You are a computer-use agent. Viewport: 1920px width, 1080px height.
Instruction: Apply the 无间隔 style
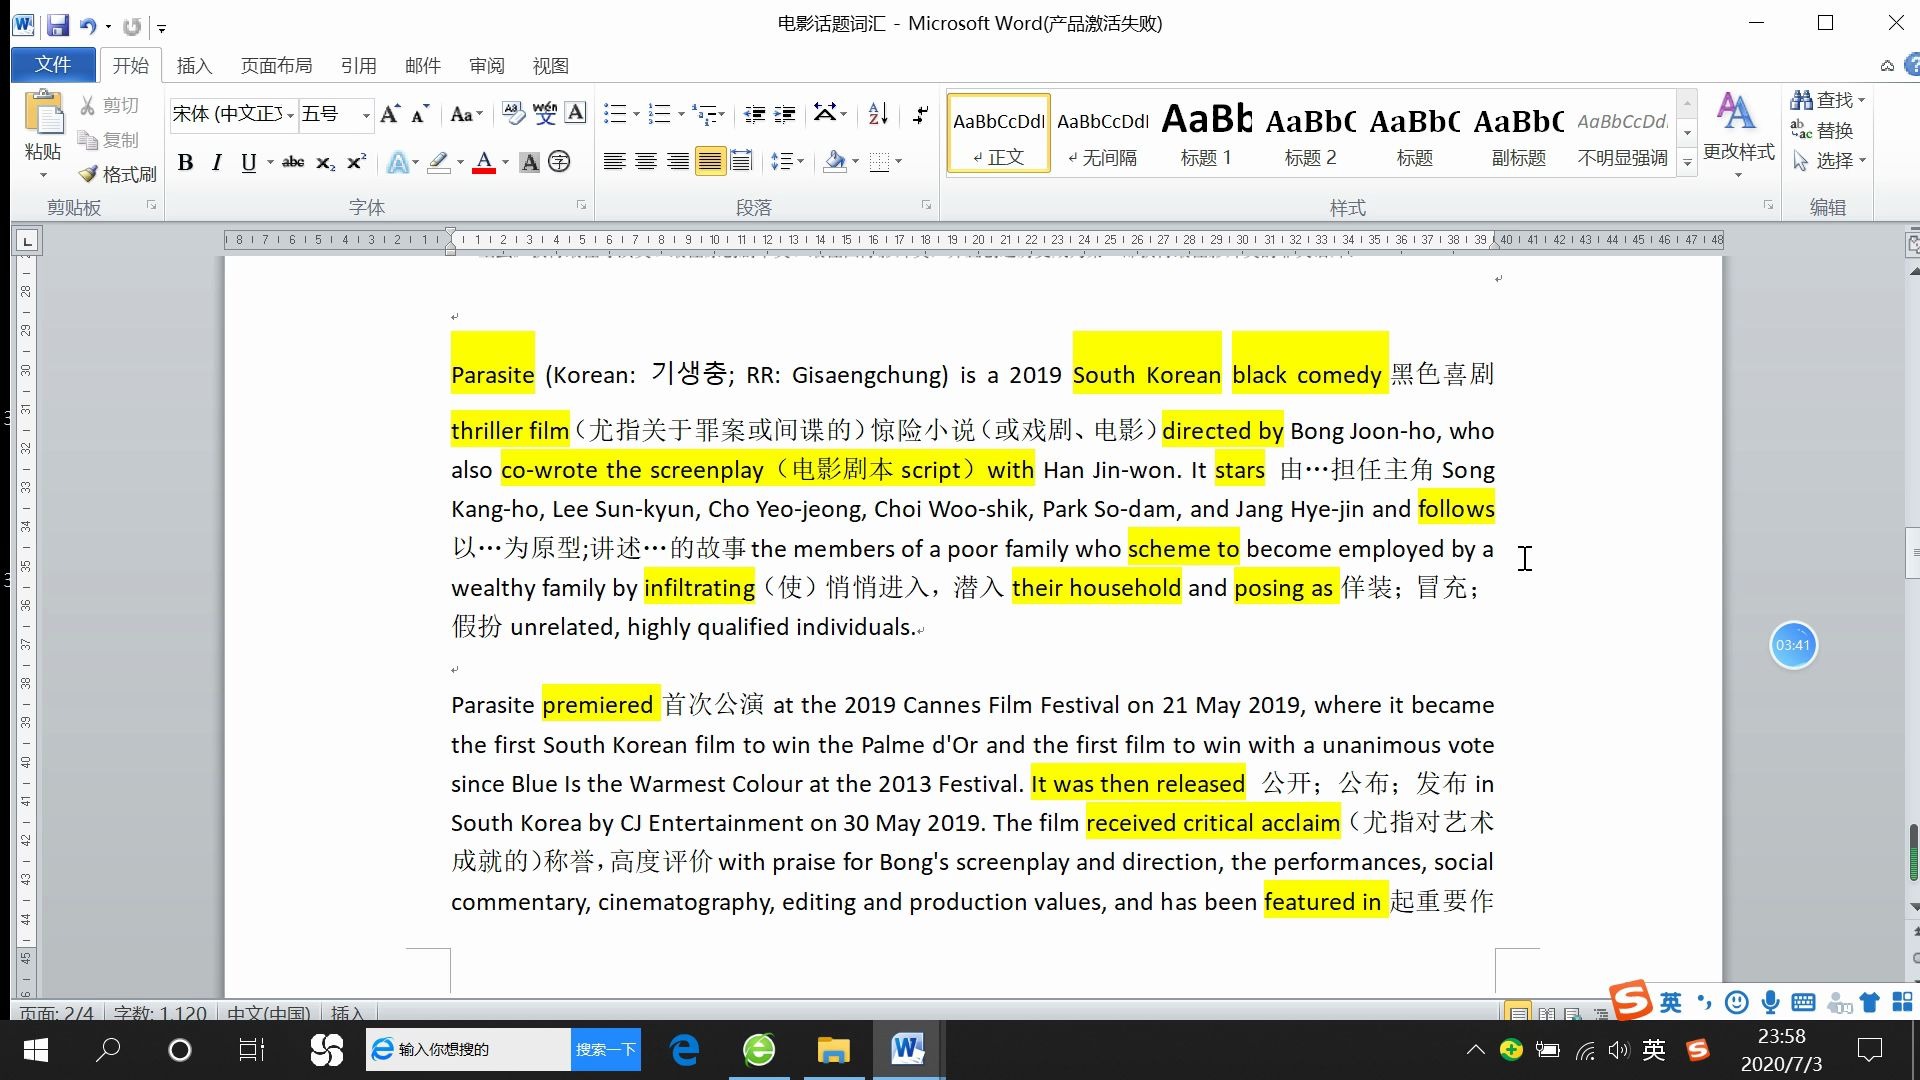(1102, 133)
